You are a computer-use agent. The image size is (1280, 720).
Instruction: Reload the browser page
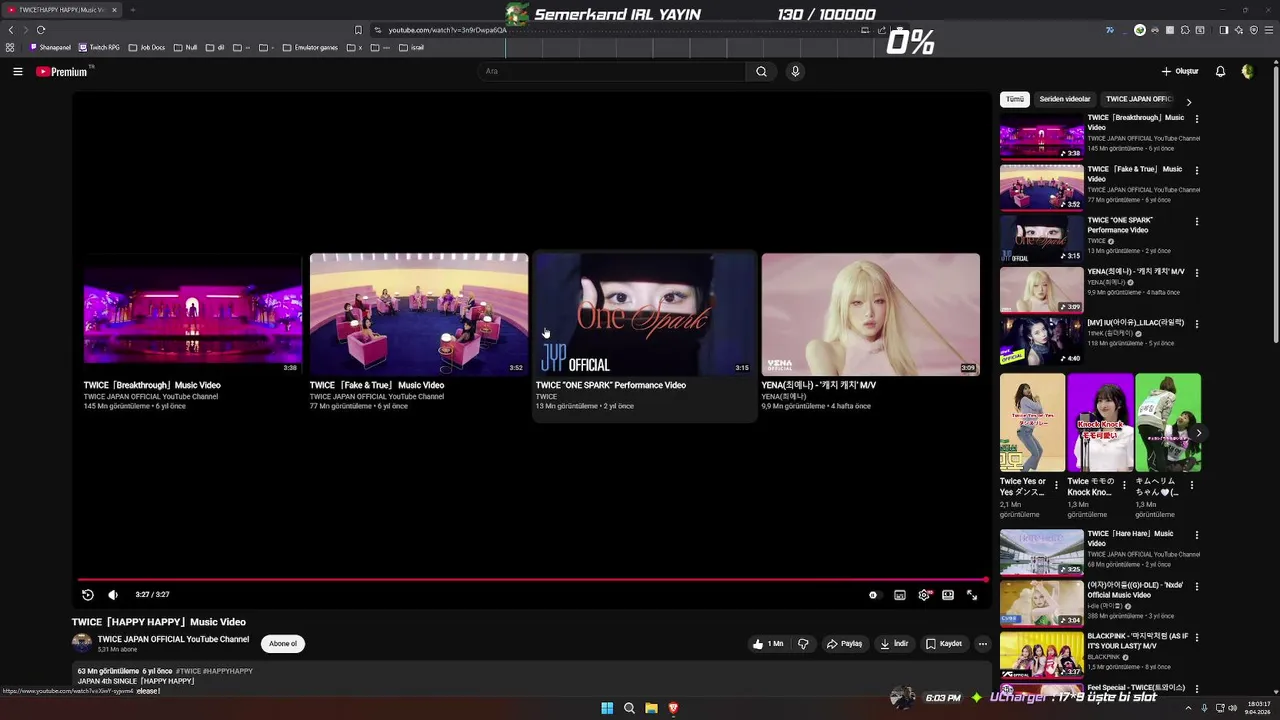click(x=41, y=30)
